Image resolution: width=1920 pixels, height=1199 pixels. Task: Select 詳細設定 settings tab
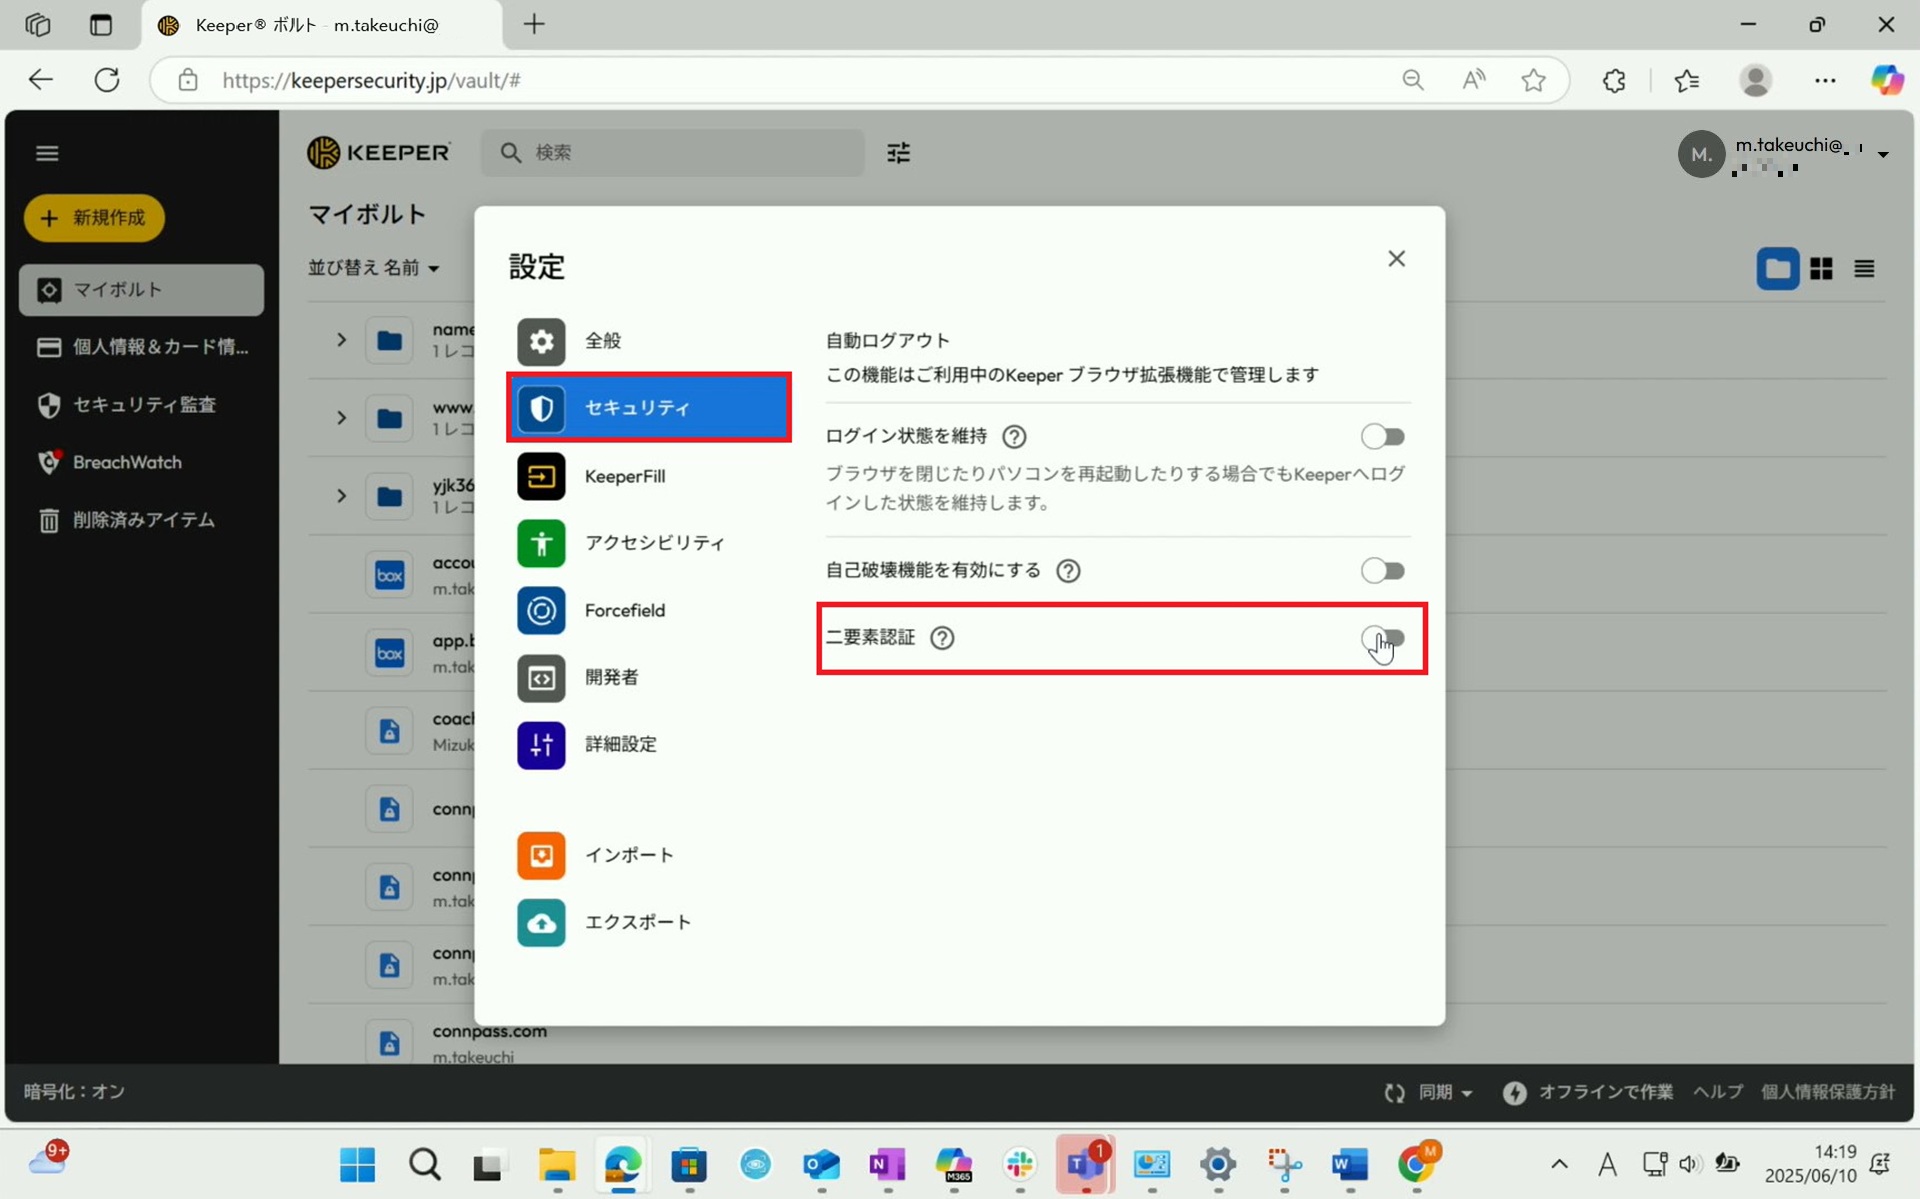click(x=620, y=744)
